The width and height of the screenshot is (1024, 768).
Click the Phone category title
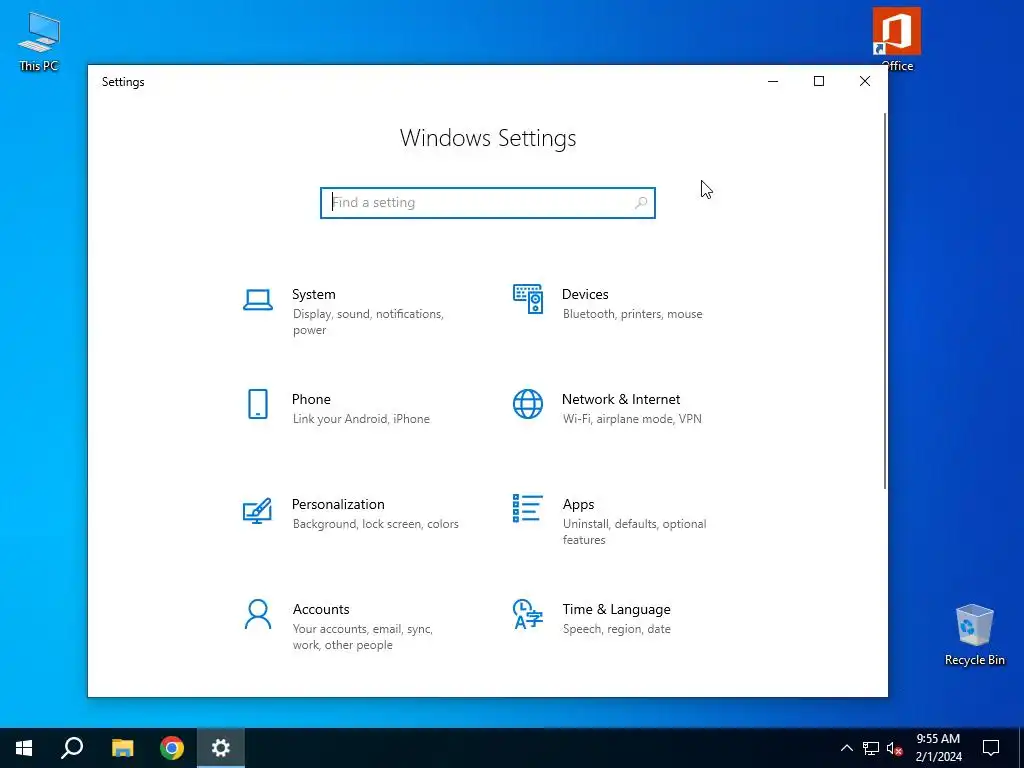(x=311, y=399)
